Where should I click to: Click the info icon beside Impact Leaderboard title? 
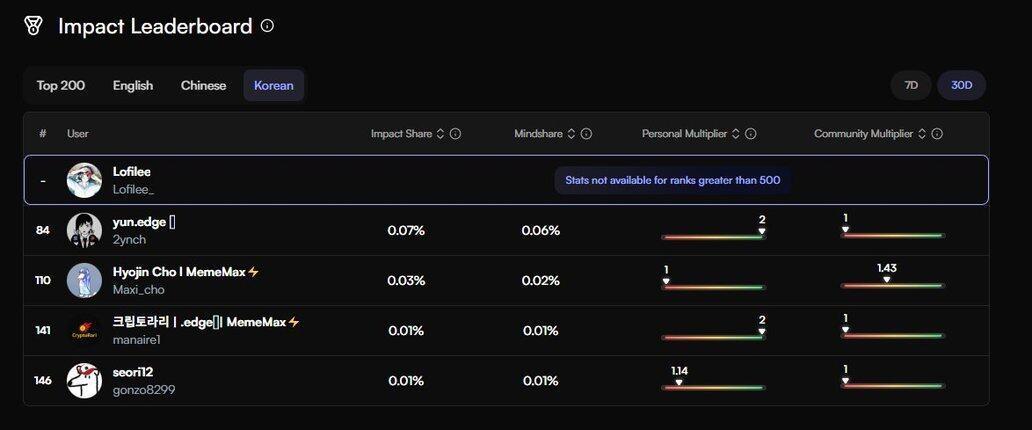point(267,26)
